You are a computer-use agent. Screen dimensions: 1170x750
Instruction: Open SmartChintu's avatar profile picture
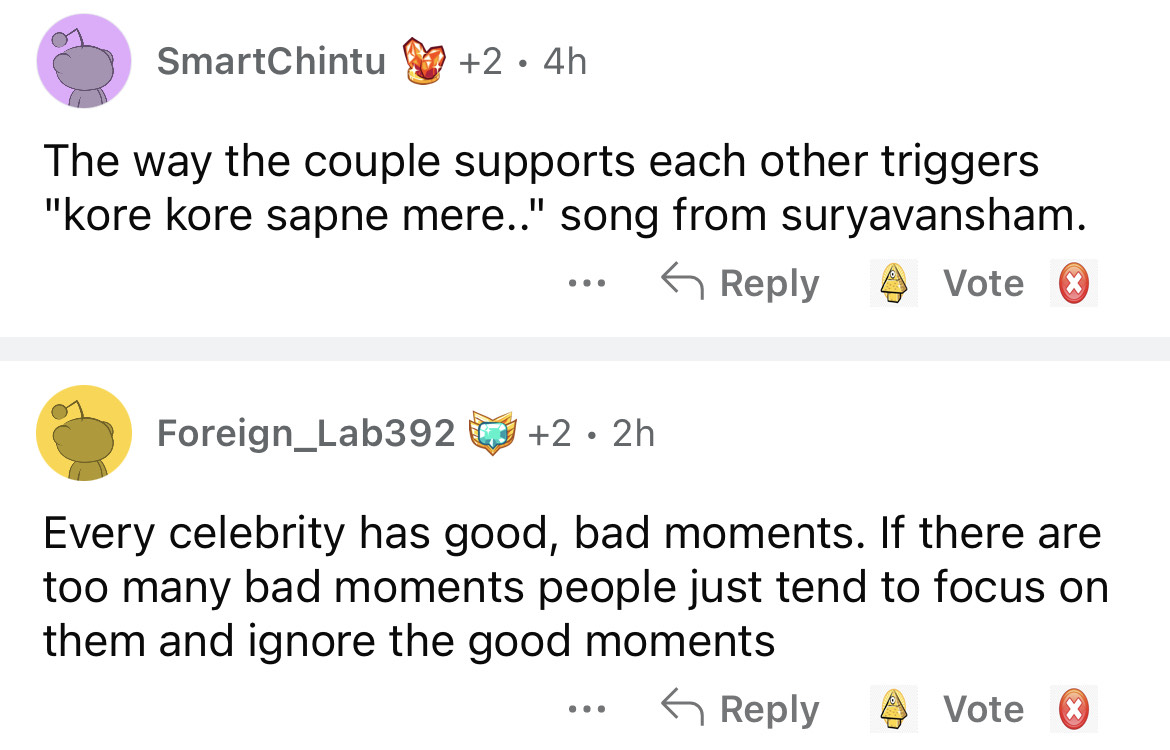point(84,62)
